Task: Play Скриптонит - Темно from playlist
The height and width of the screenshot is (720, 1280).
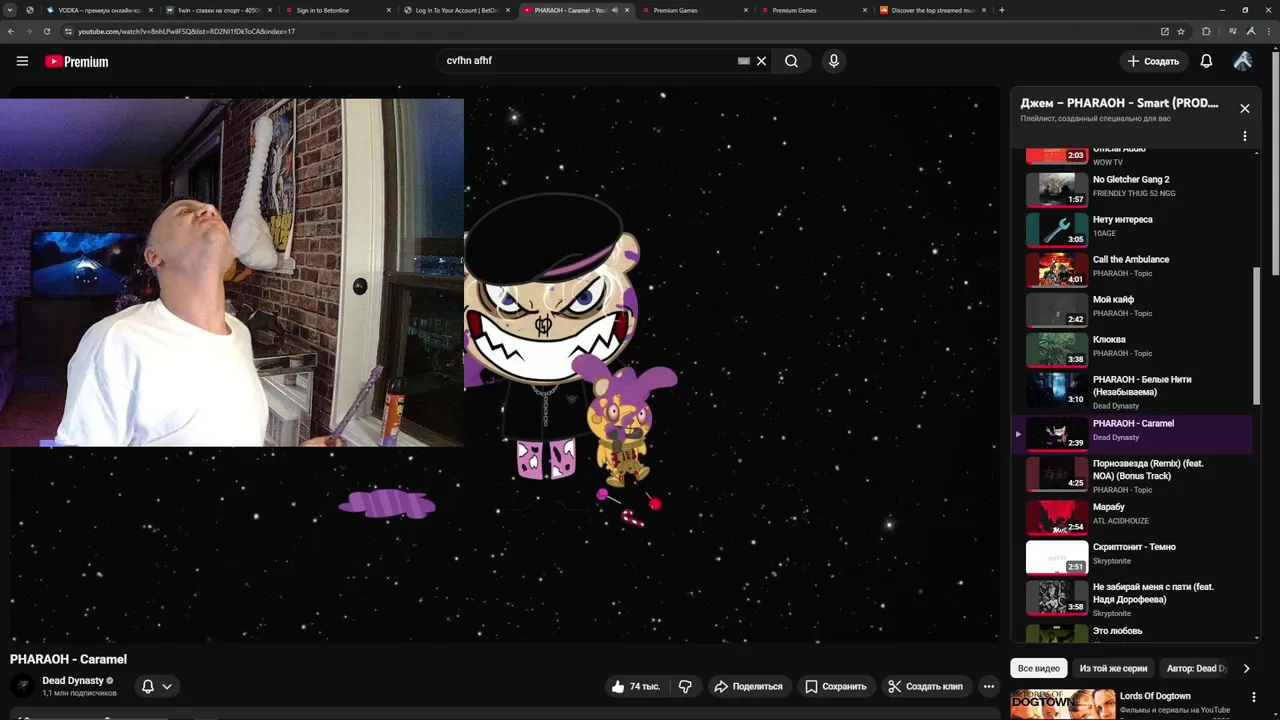Action: (1132, 558)
